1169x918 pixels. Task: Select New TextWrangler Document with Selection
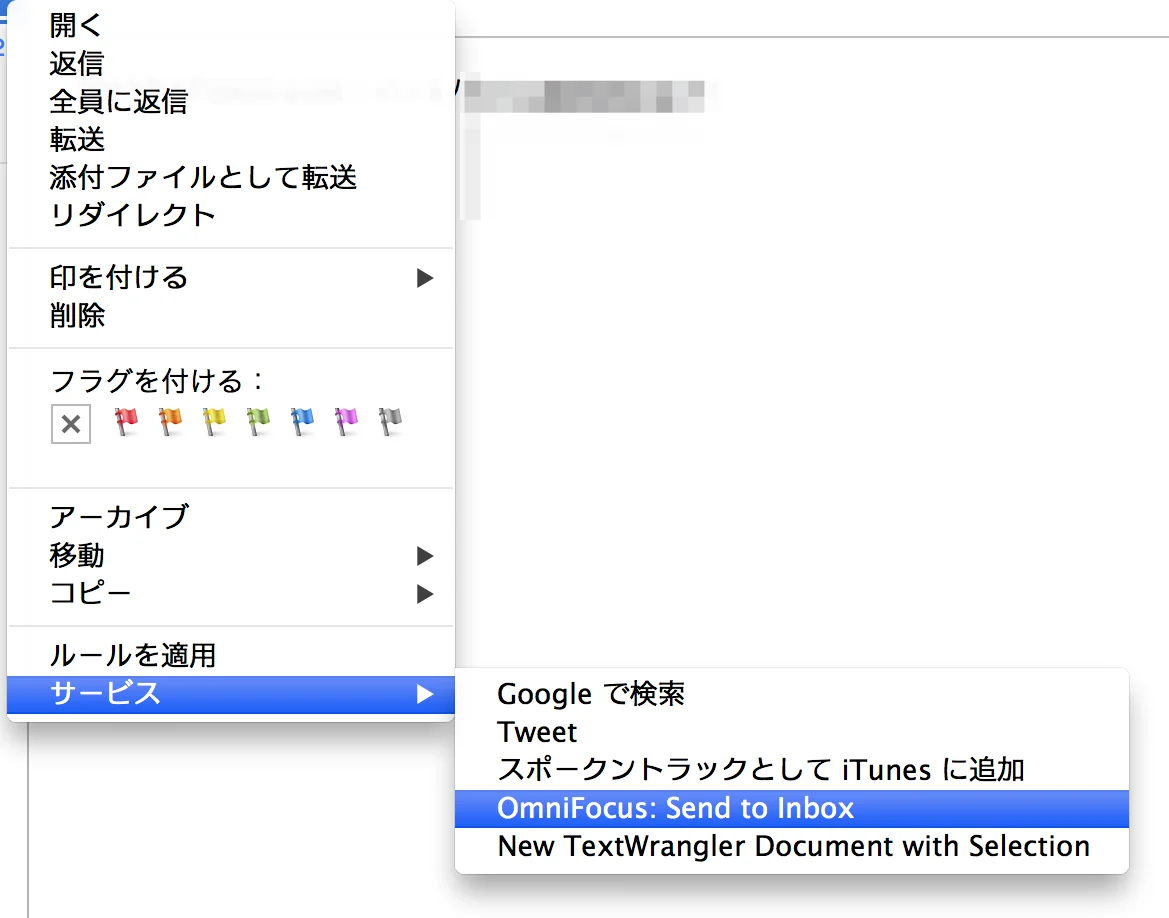point(792,846)
